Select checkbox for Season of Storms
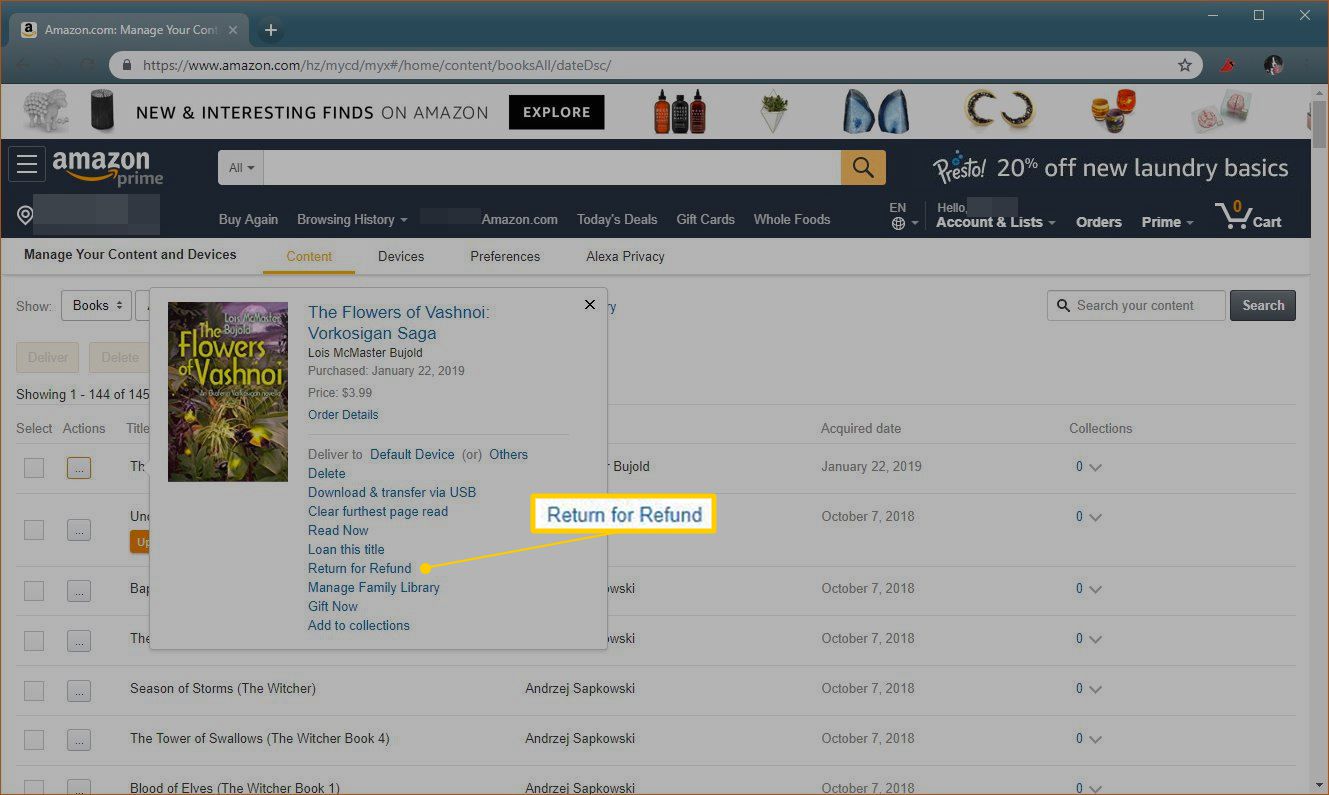This screenshot has width=1329, height=795. click(34, 690)
